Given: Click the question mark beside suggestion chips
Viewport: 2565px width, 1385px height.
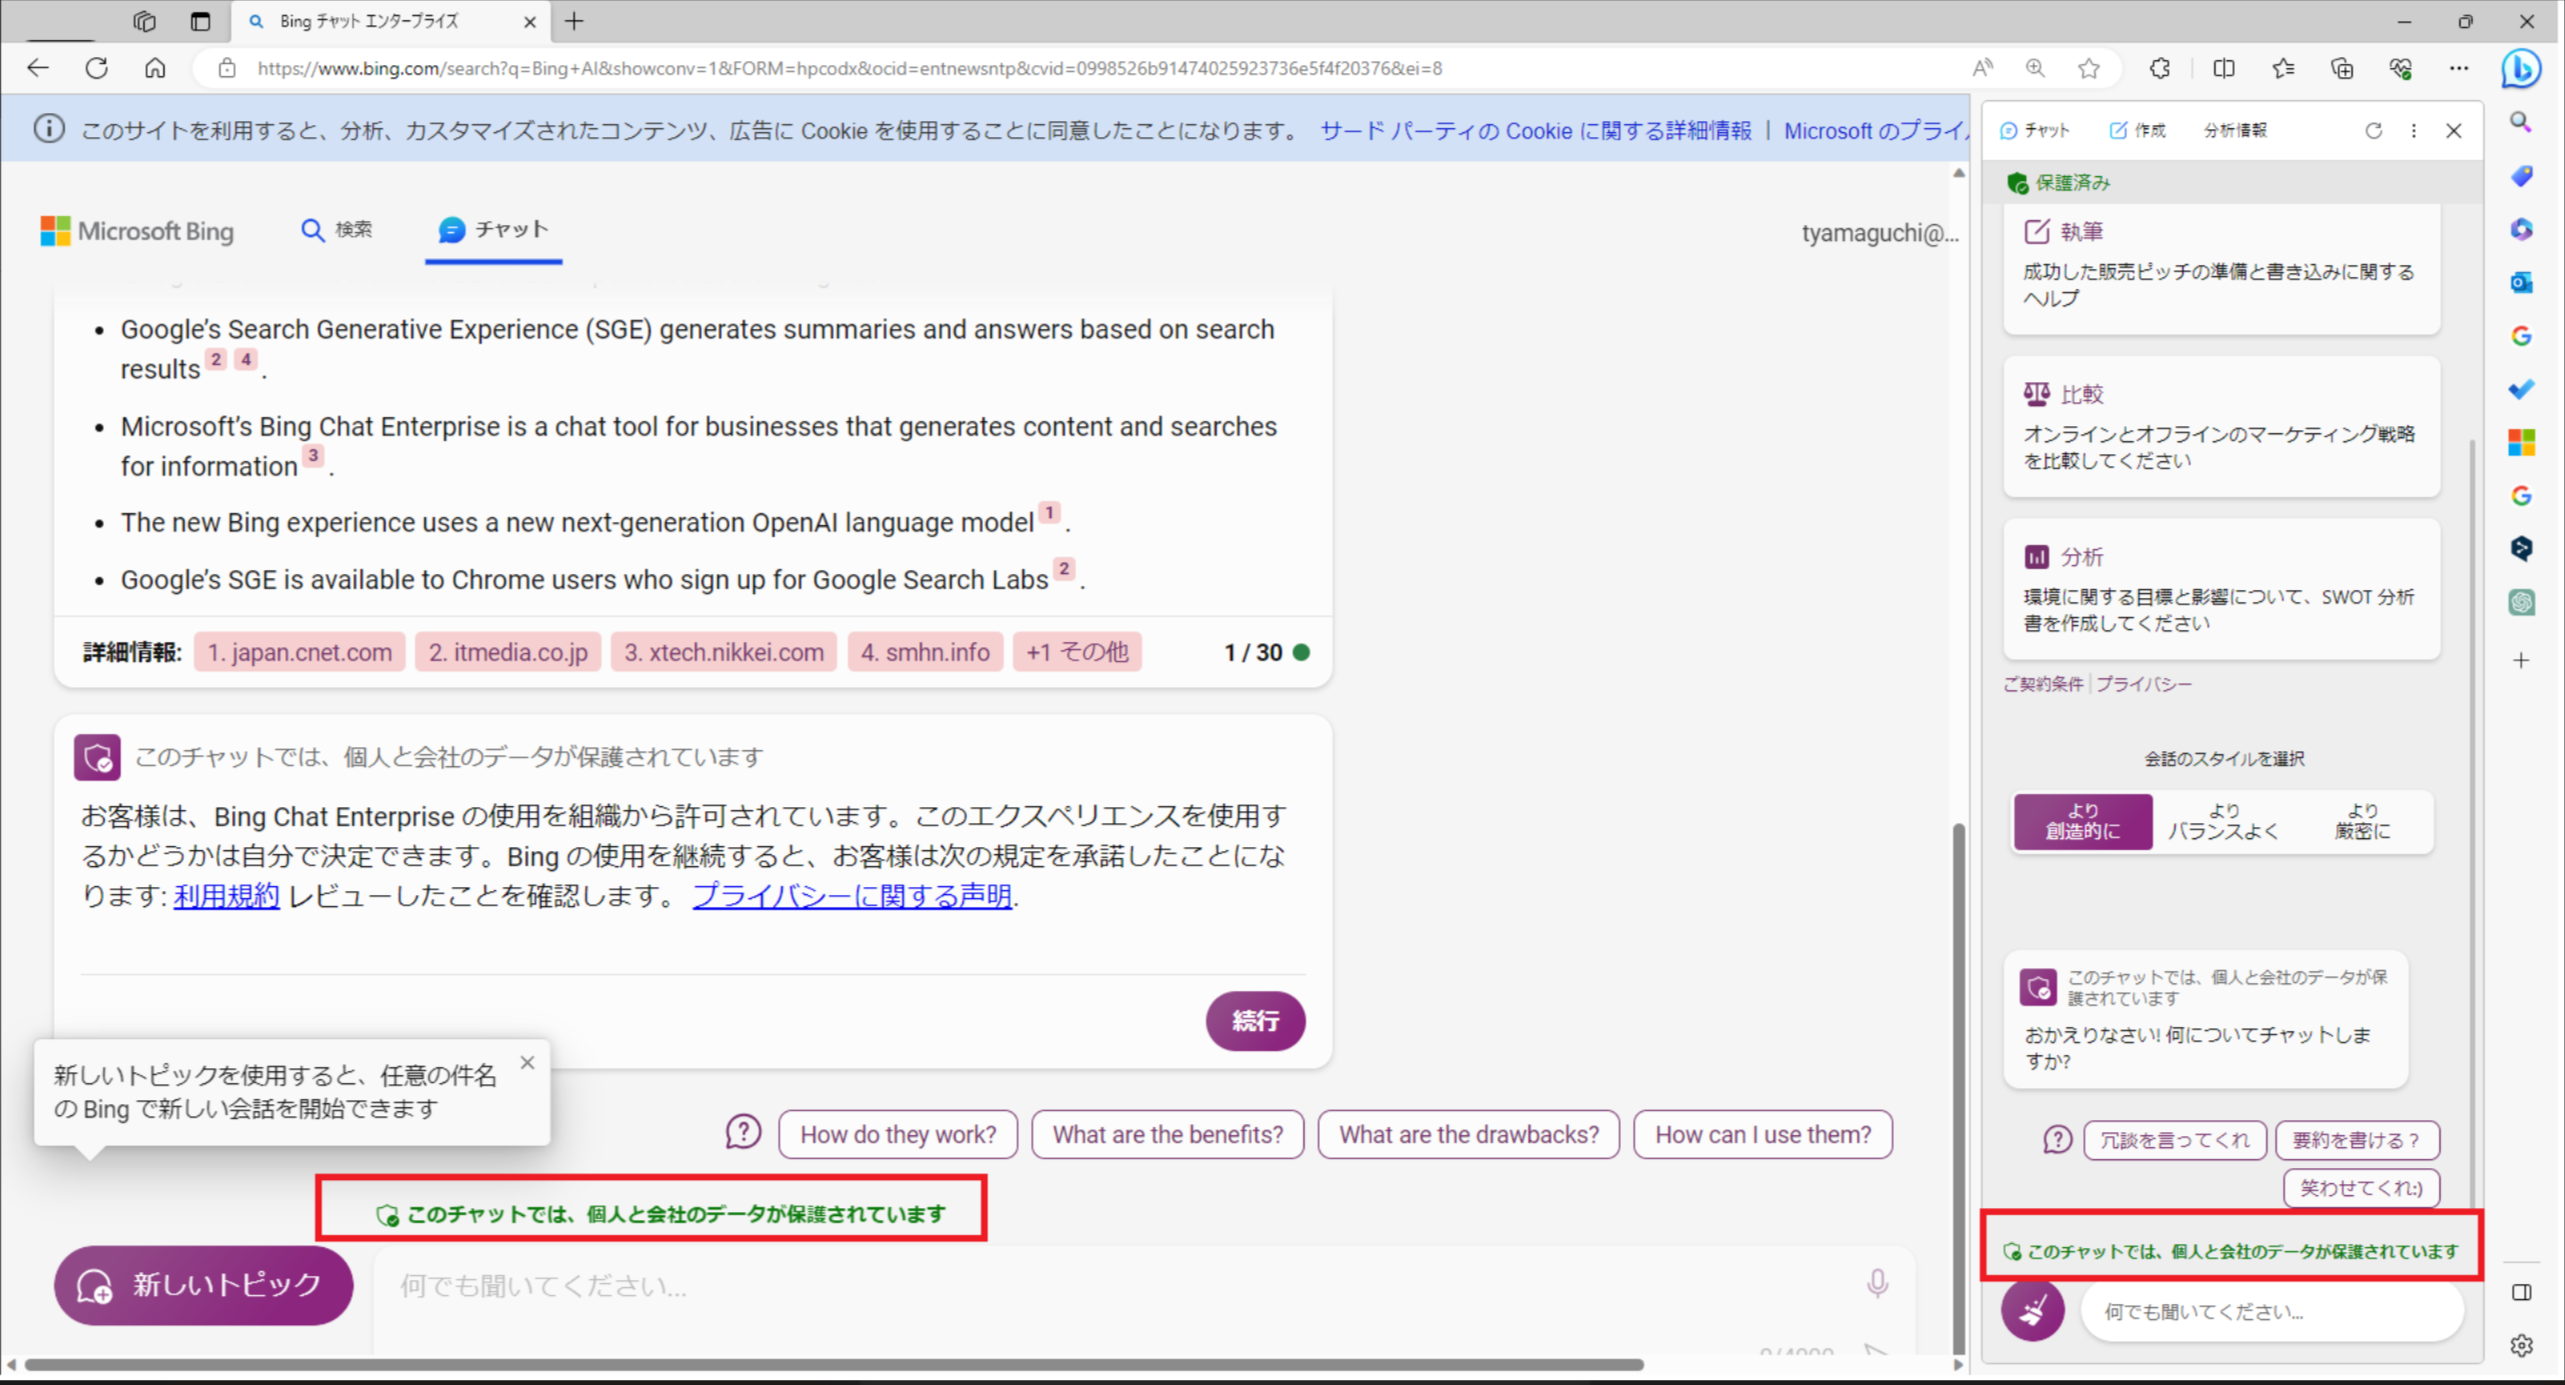Looking at the screenshot, I should 743,1133.
